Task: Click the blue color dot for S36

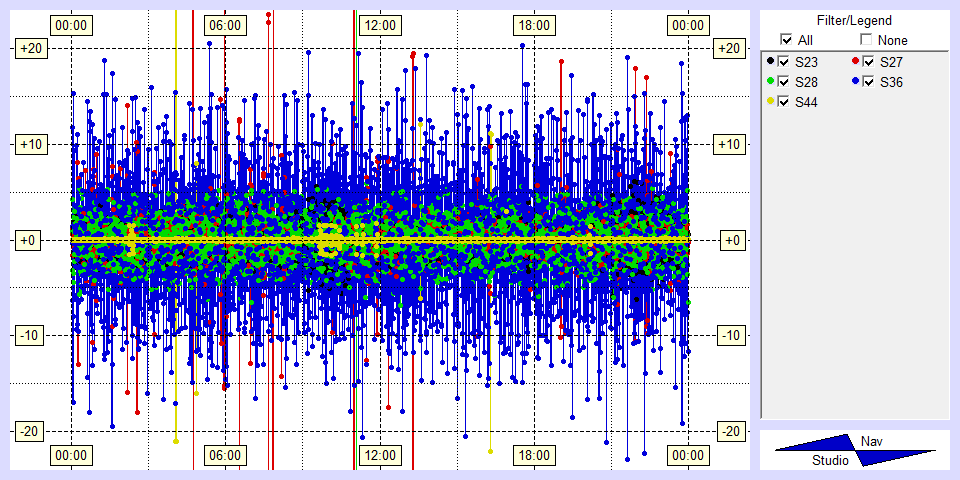Action: [x=855, y=81]
